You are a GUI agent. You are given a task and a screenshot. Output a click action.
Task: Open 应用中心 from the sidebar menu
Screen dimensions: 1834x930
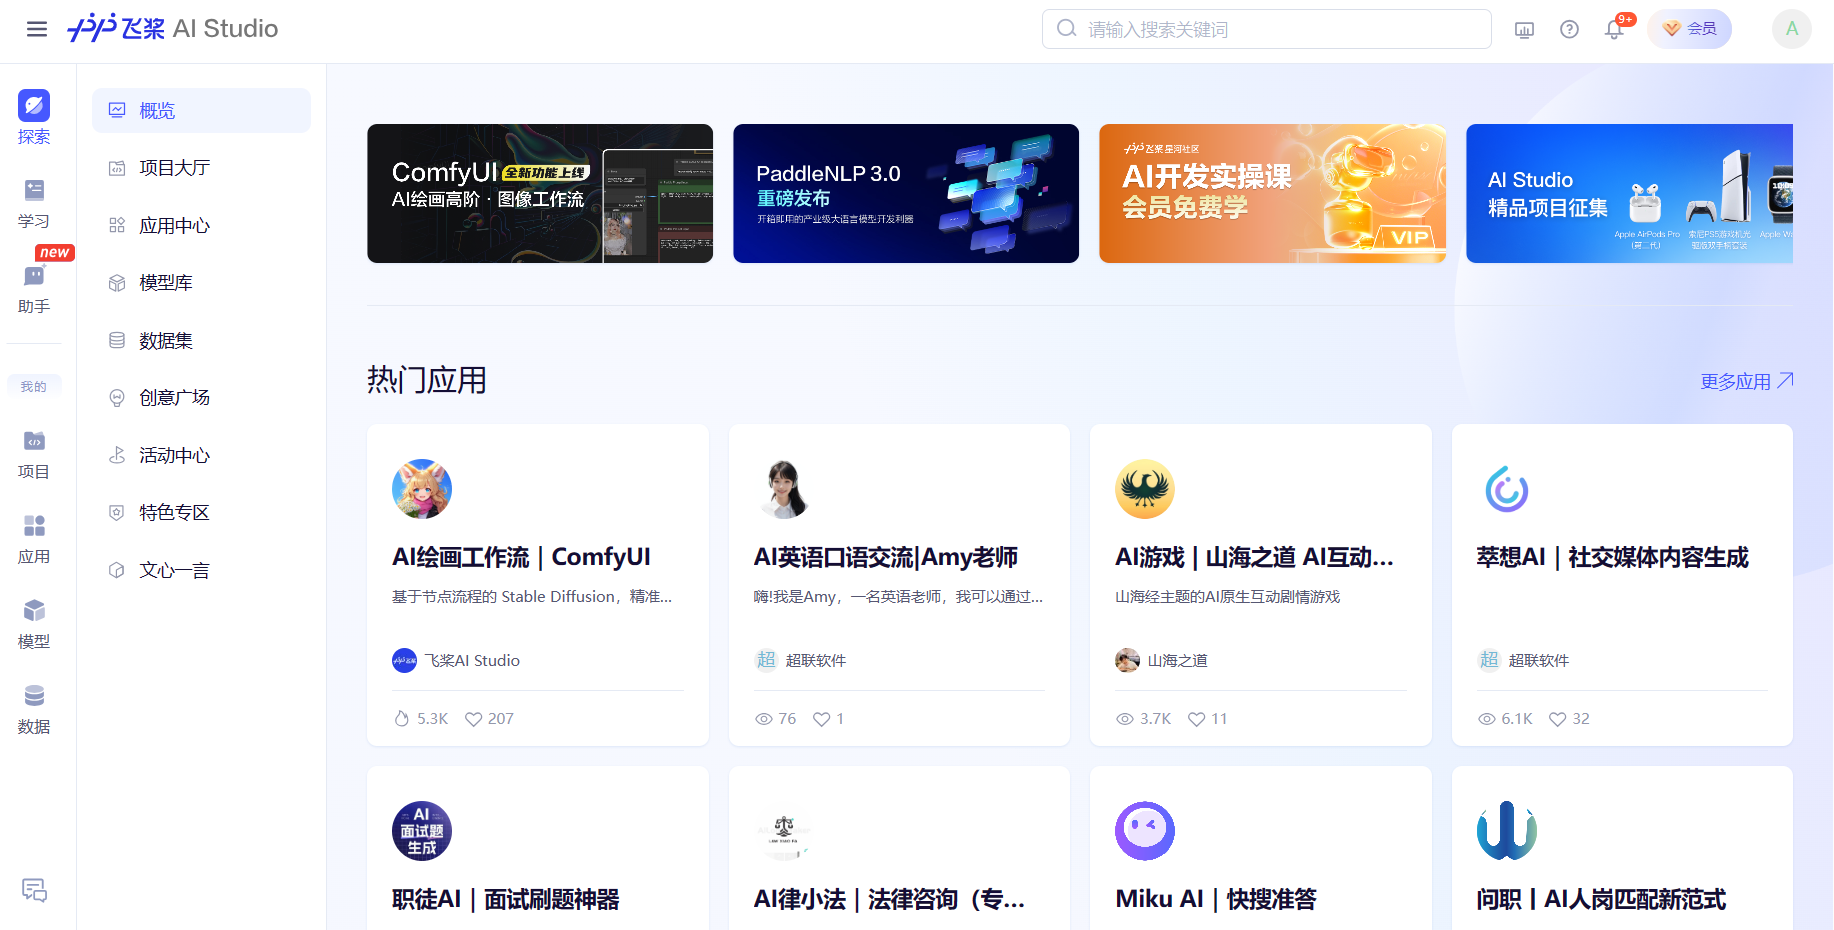[x=174, y=225]
